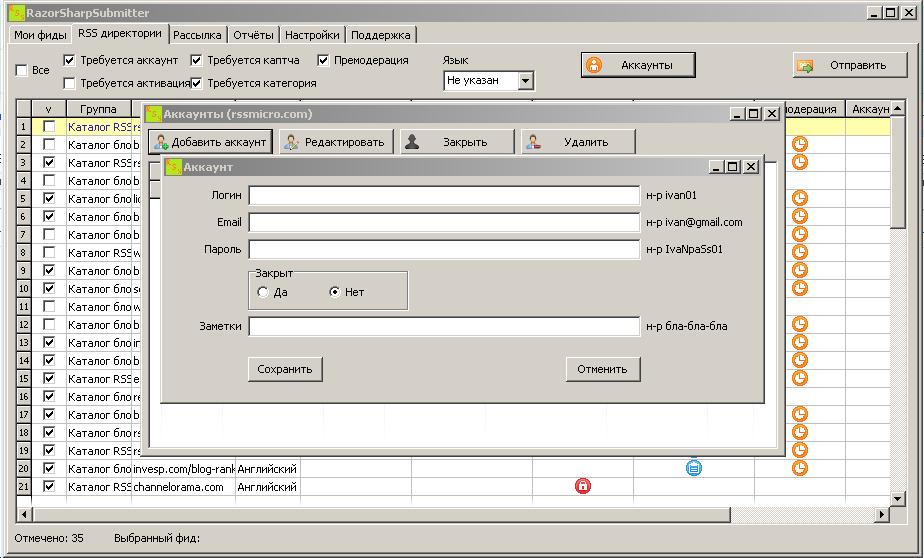The width and height of the screenshot is (924, 558).
Task: Open the Настройки tab
Action: 312,35
